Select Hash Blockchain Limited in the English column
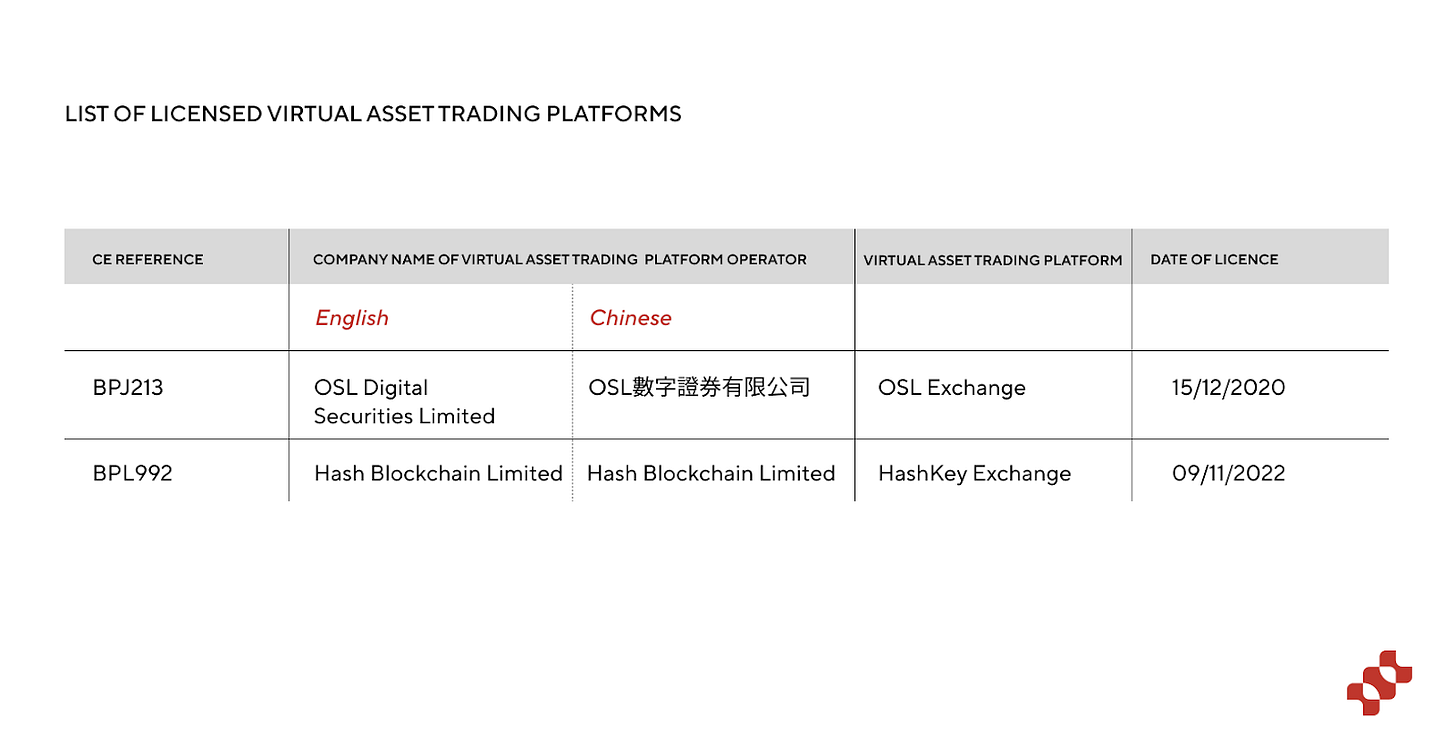 (x=438, y=473)
